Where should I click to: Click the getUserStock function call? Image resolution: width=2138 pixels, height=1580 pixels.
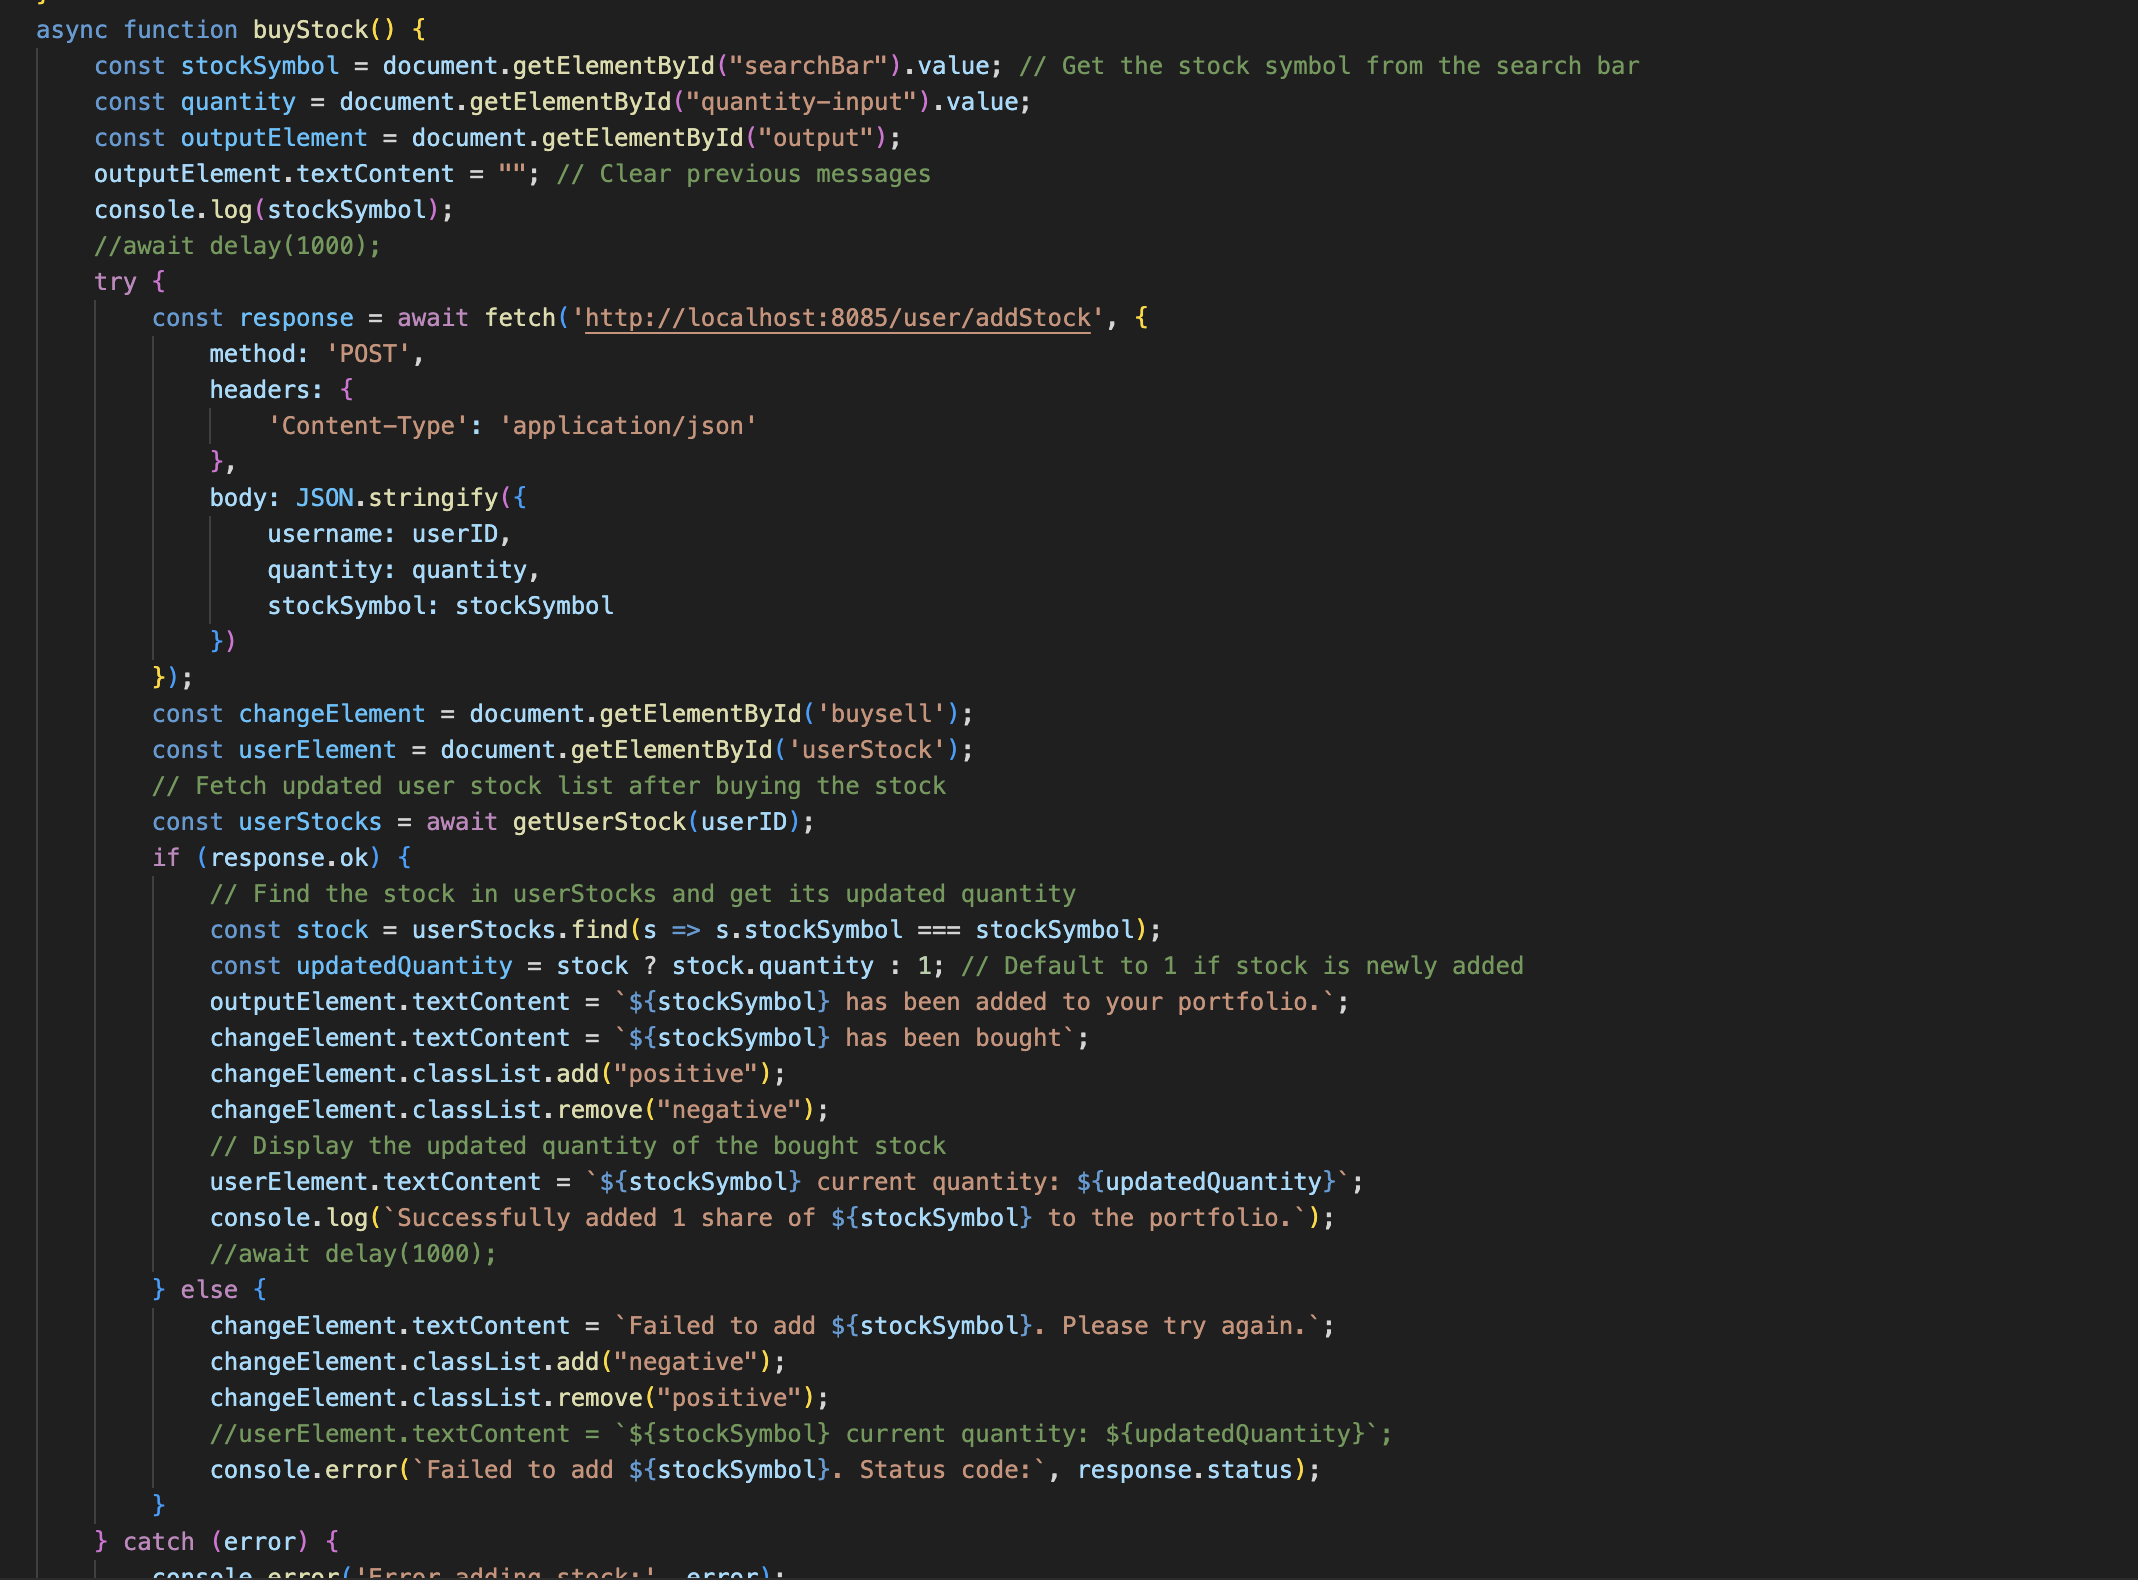599,822
